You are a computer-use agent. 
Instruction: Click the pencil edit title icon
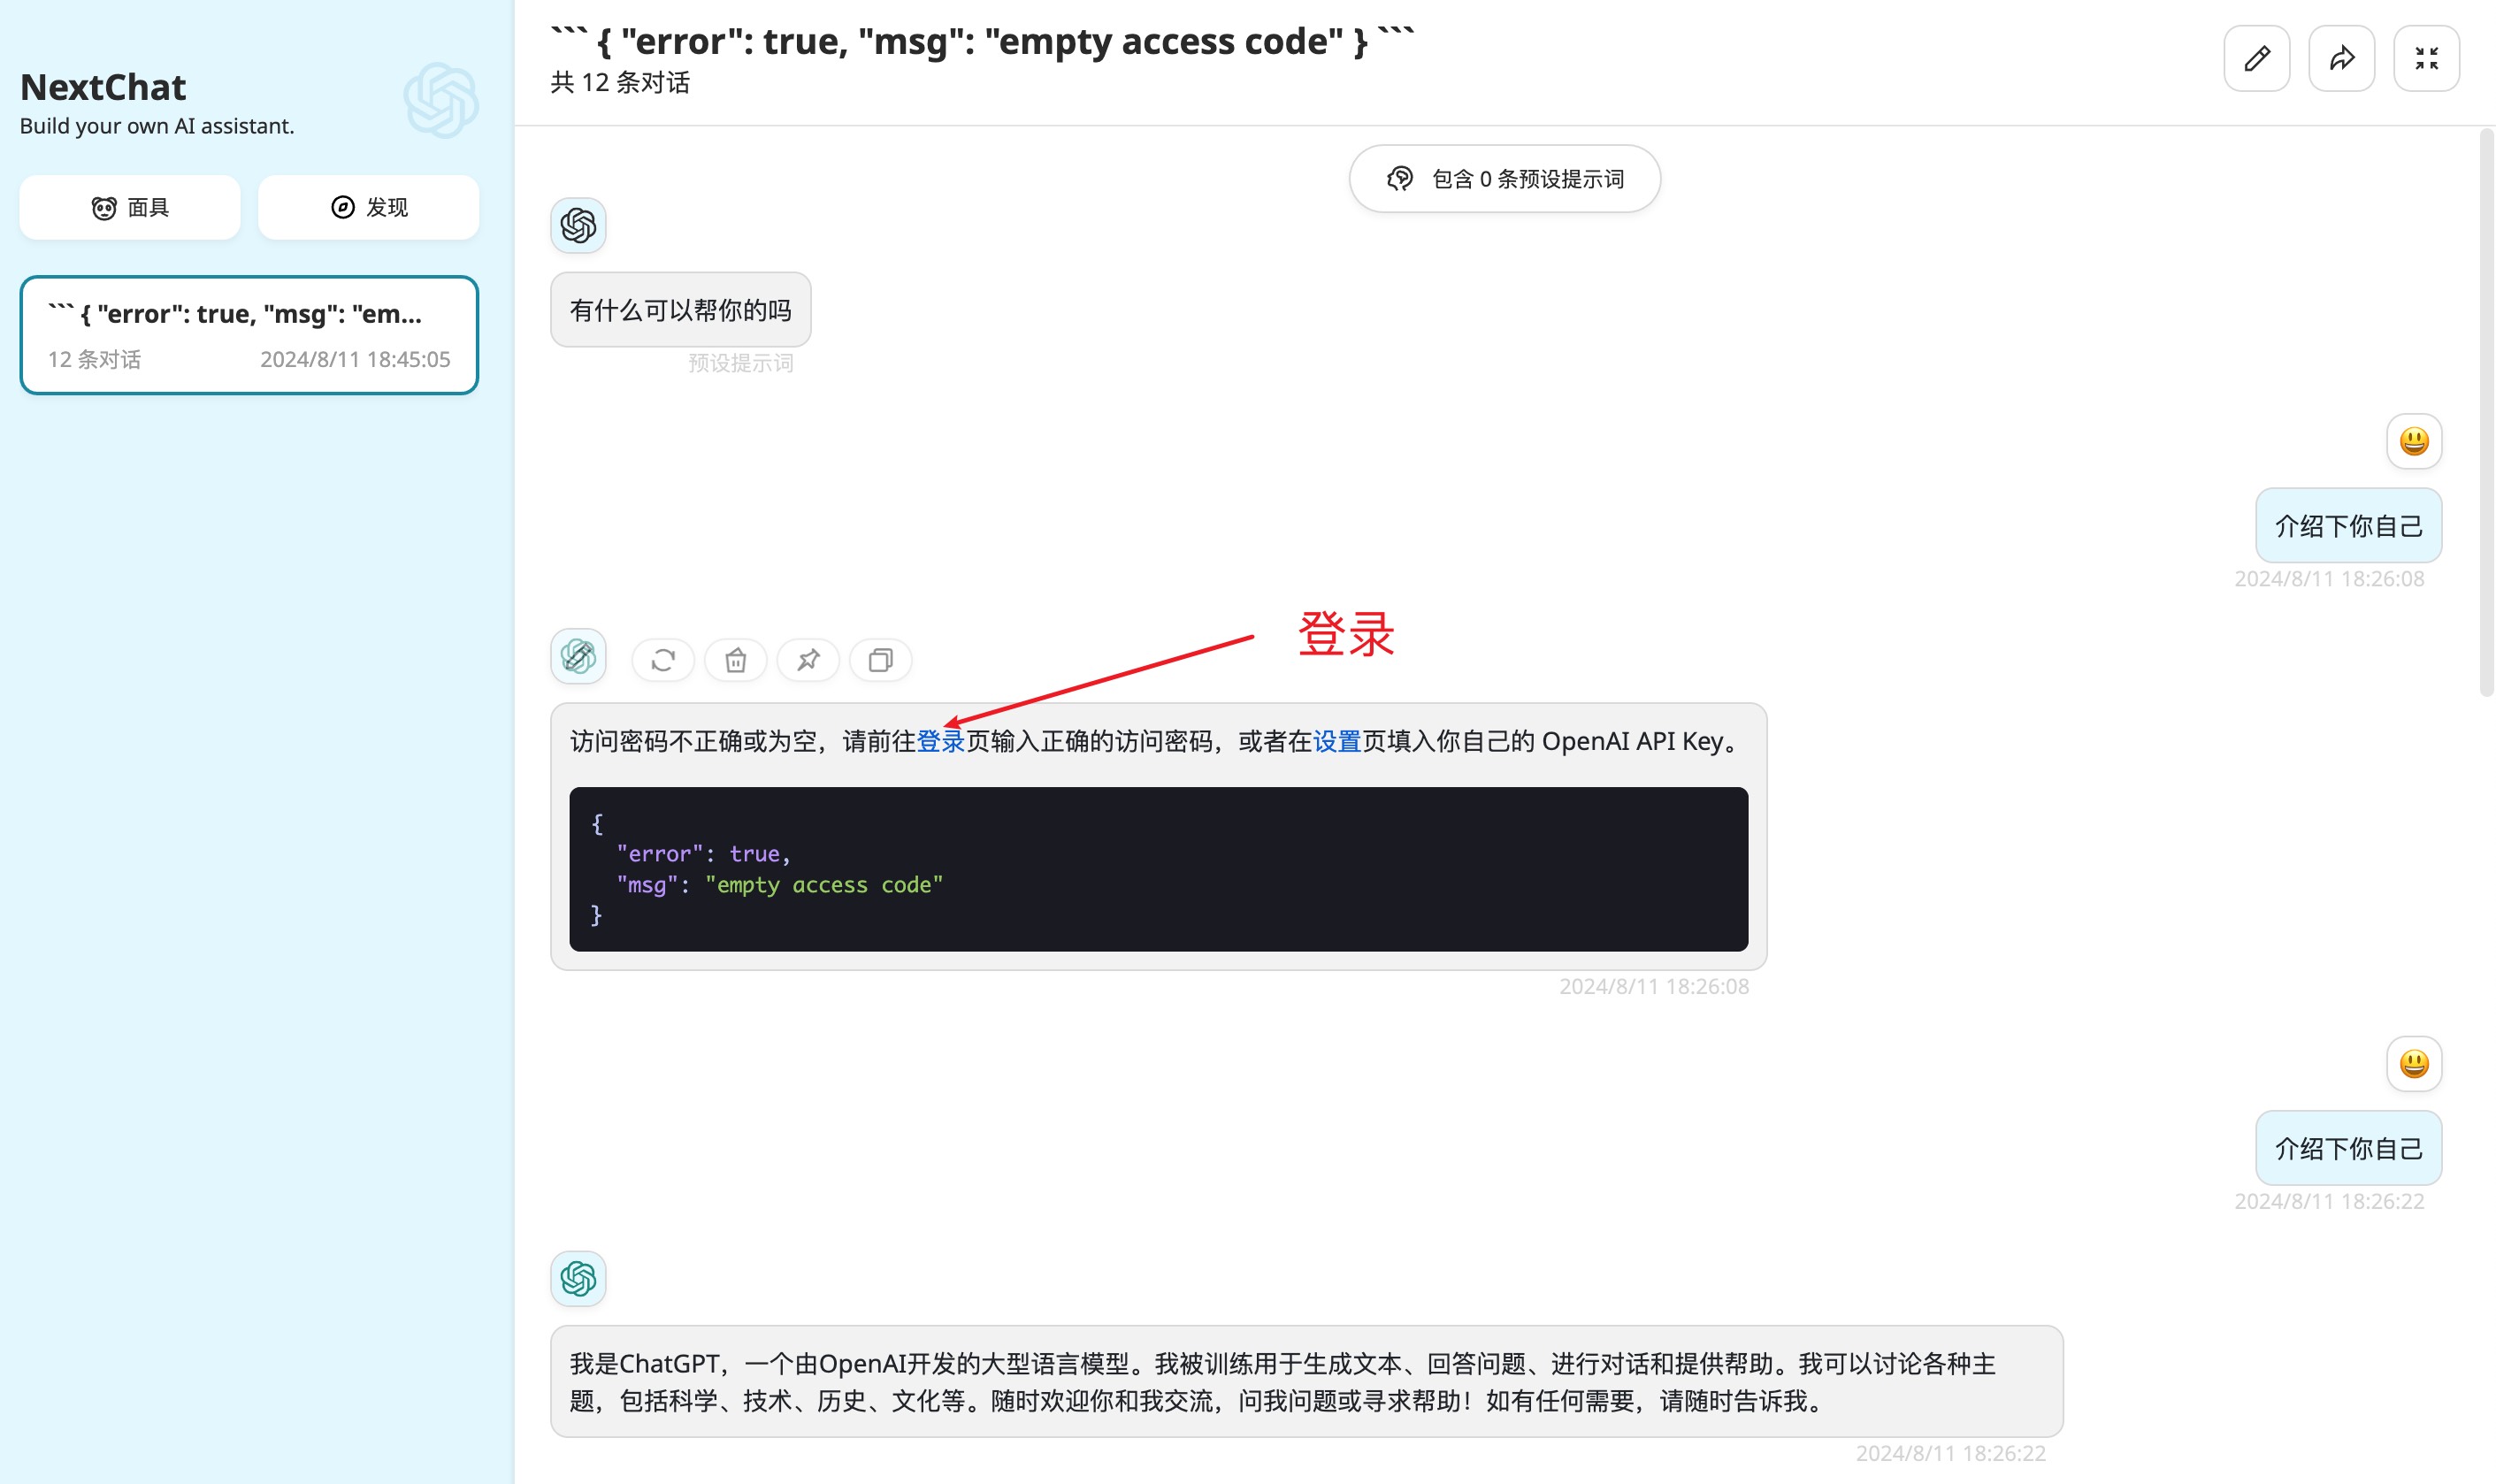[x=2256, y=58]
